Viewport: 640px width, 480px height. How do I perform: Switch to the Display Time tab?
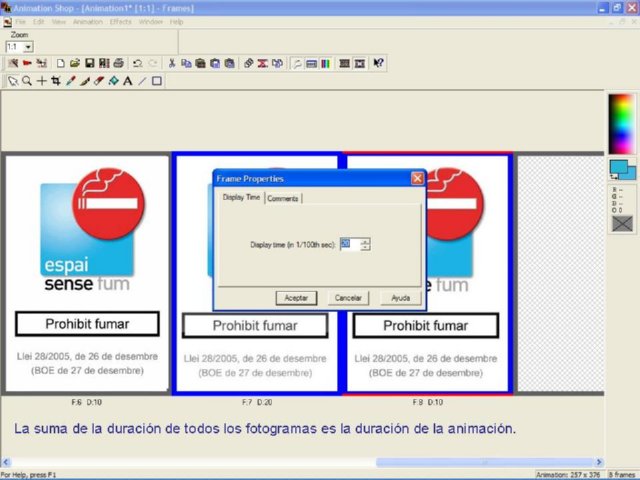click(241, 197)
